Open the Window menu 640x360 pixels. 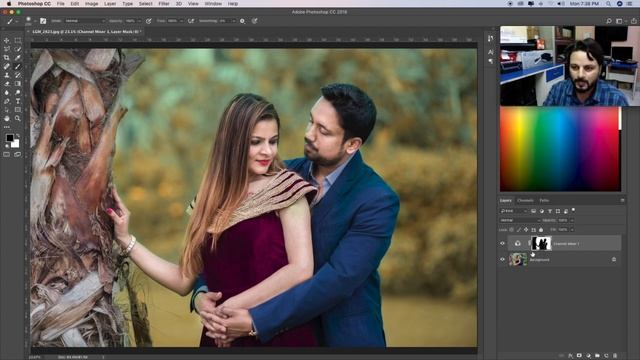[x=213, y=4]
